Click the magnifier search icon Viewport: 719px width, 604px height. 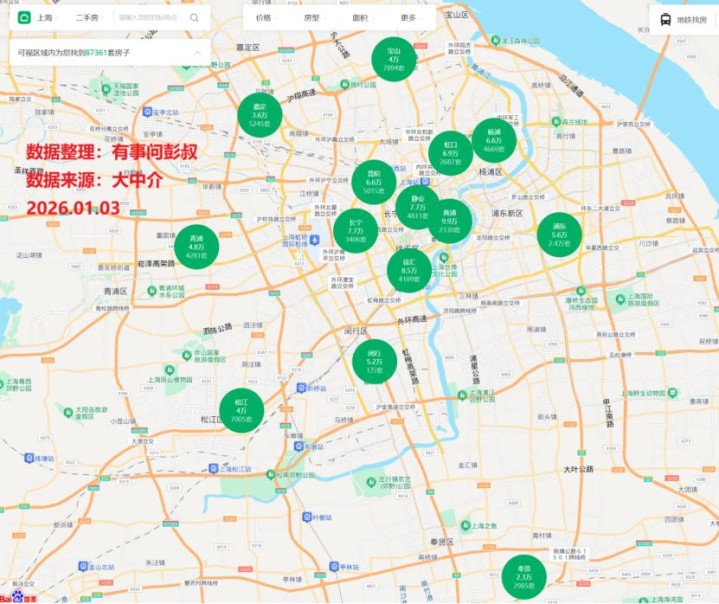(x=194, y=18)
